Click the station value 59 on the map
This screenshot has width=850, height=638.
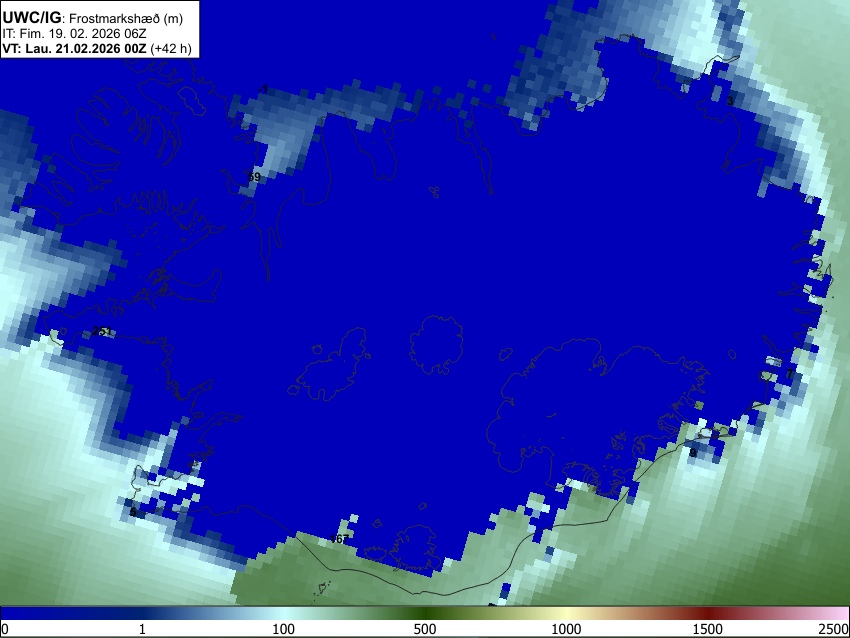click(x=254, y=177)
